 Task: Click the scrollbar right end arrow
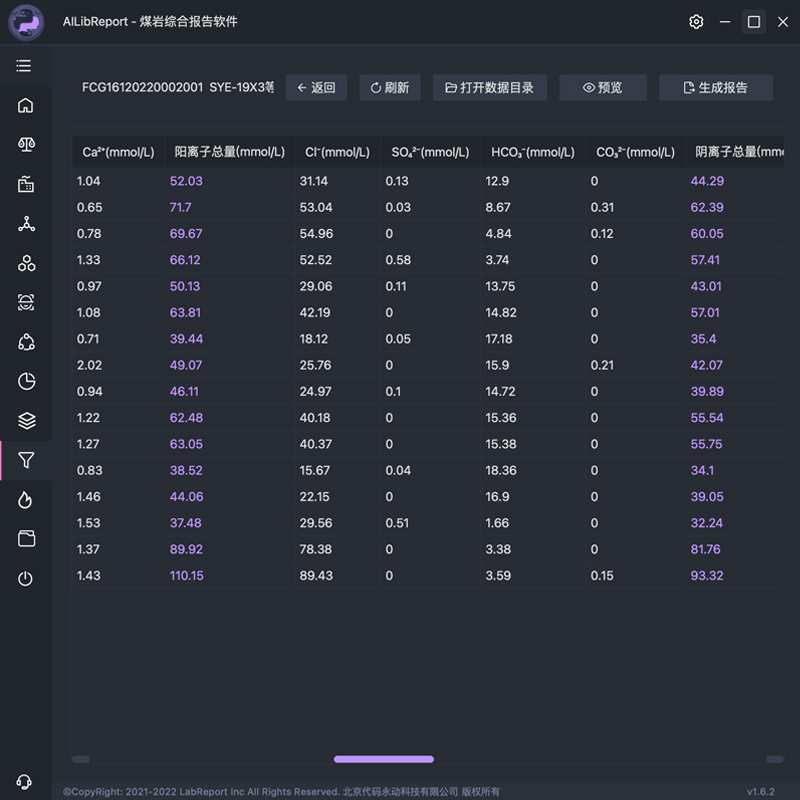click(x=774, y=759)
